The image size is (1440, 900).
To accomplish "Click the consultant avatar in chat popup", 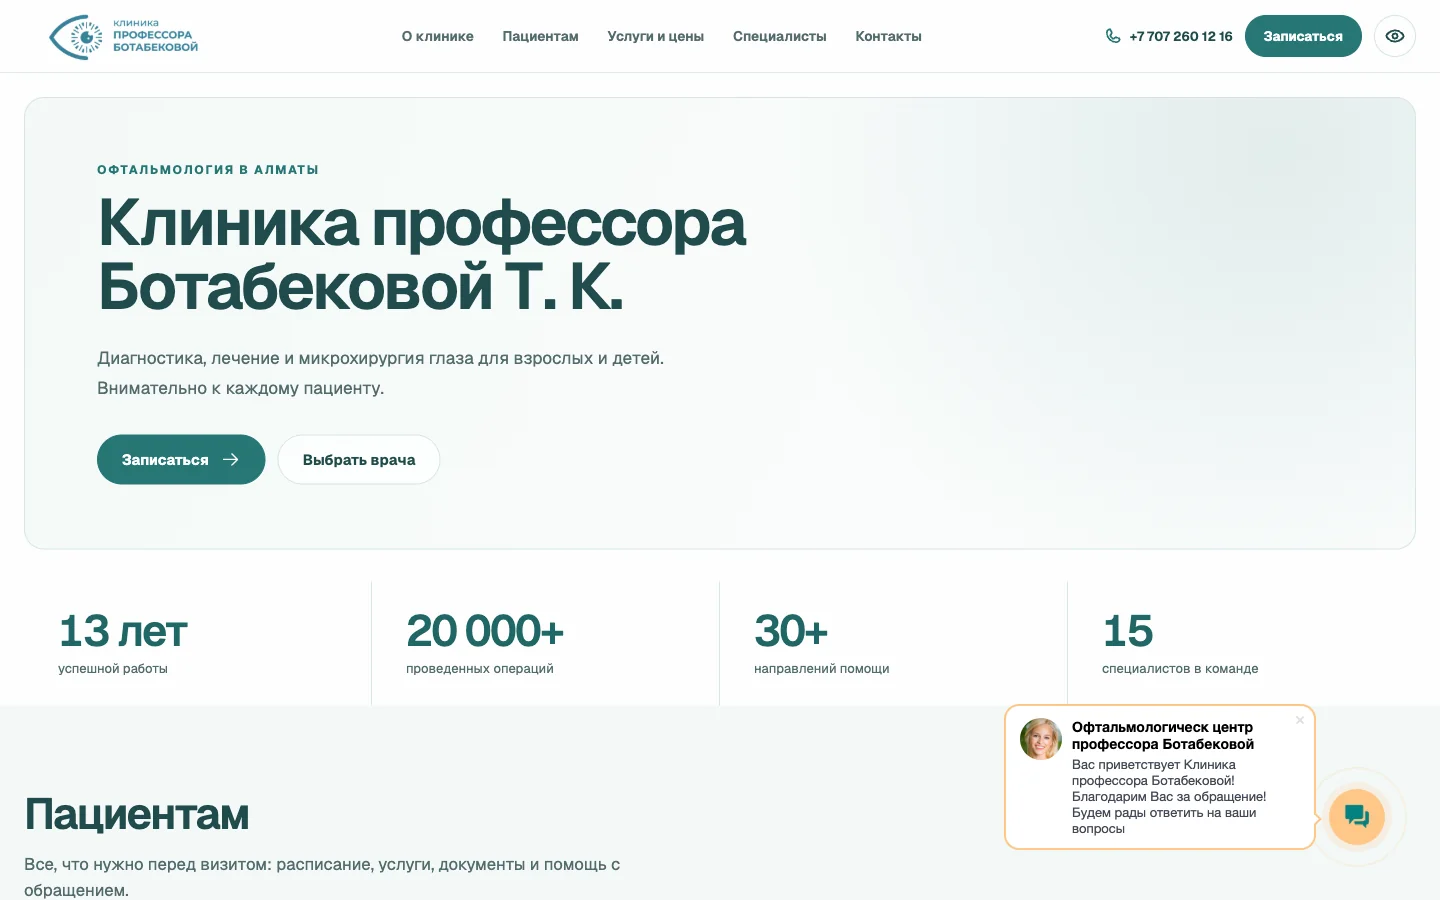I will [1041, 739].
